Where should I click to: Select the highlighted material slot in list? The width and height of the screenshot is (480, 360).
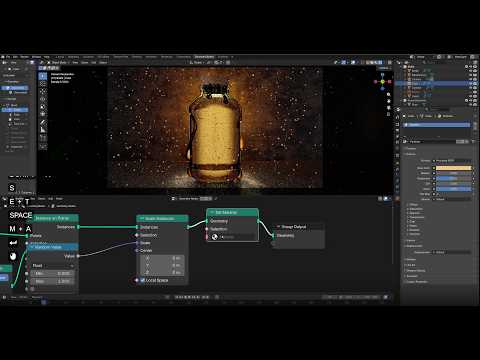tap(437, 125)
